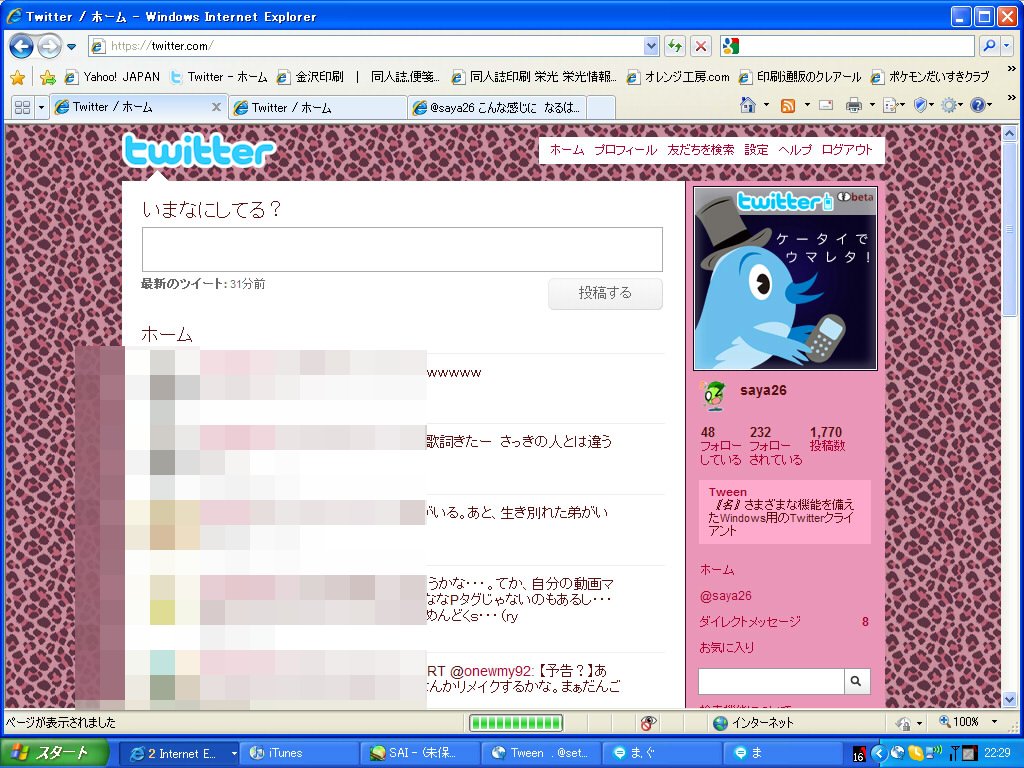Click the sidebar search text field
This screenshot has height=768, width=1024.
[771, 681]
